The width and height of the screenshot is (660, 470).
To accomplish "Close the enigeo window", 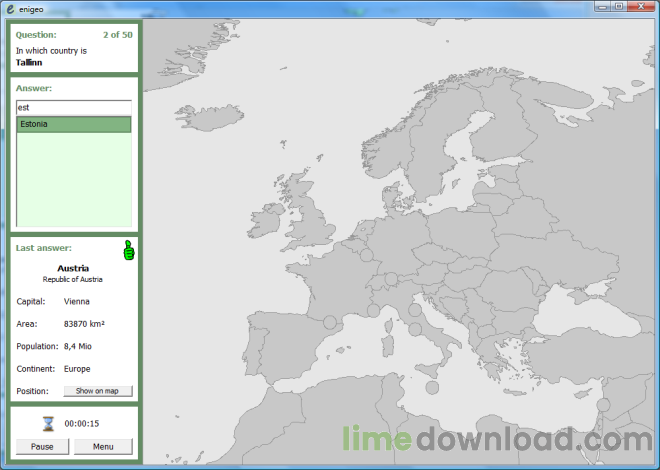I will pyautogui.click(x=643, y=7).
